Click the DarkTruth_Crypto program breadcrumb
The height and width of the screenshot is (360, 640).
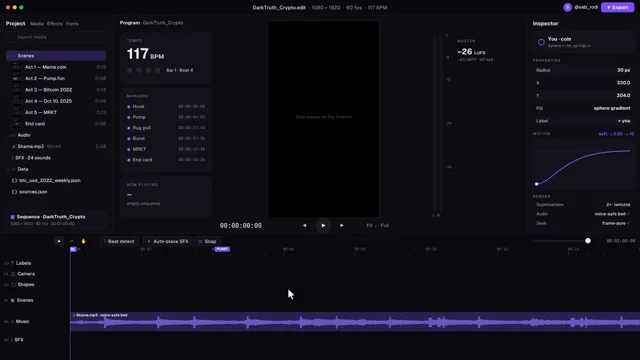(x=163, y=23)
